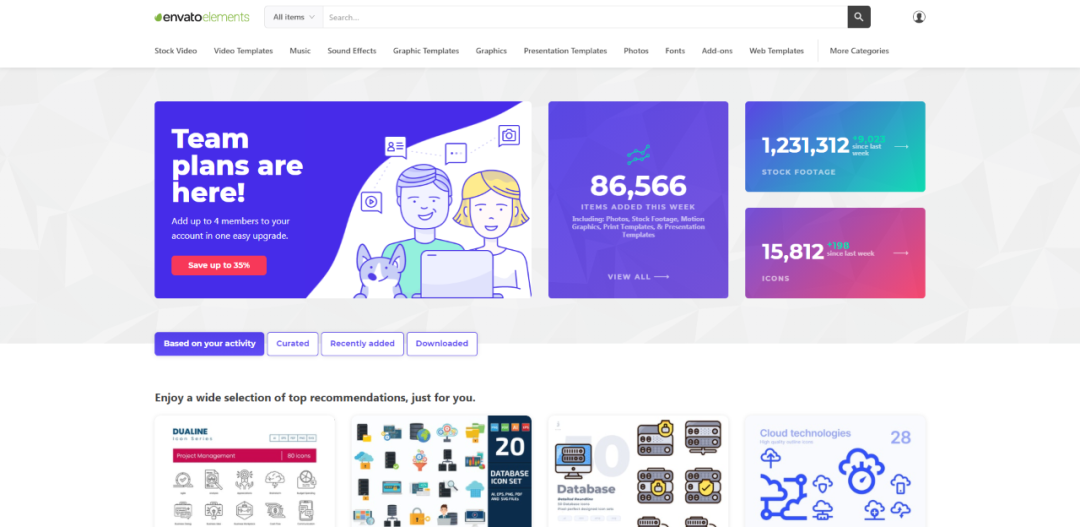Open More Categories menu

click(x=859, y=51)
